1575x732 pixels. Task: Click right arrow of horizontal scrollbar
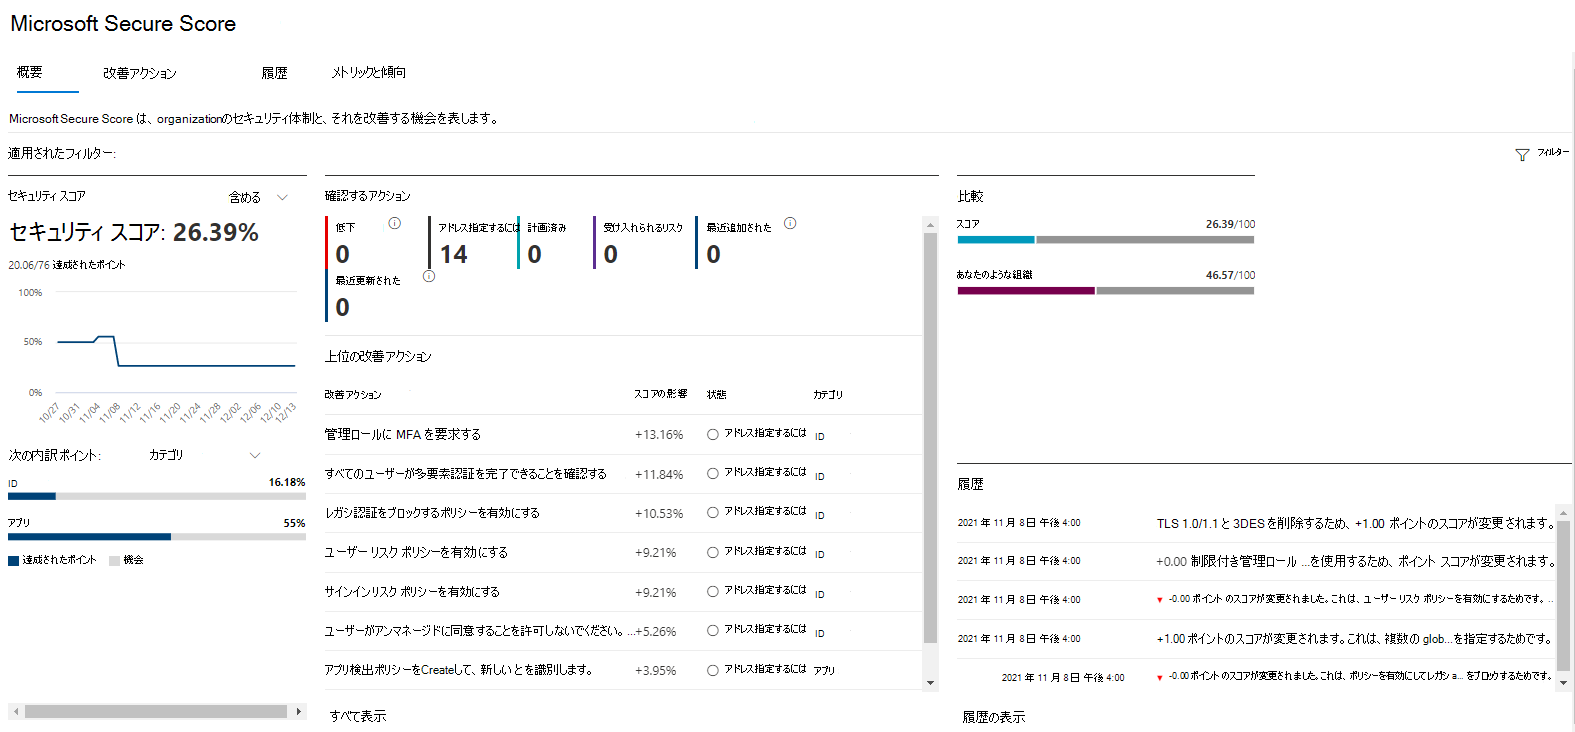click(299, 712)
